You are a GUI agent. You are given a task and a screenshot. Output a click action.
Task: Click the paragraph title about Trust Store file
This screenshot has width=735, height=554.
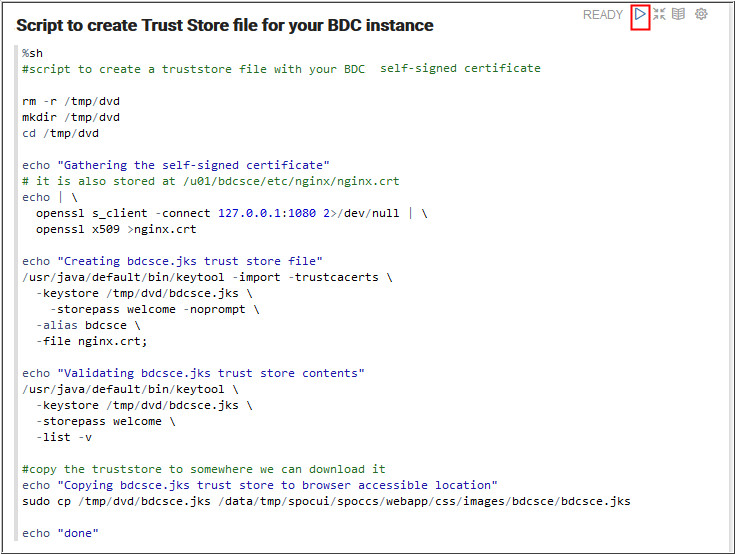[x=224, y=25]
